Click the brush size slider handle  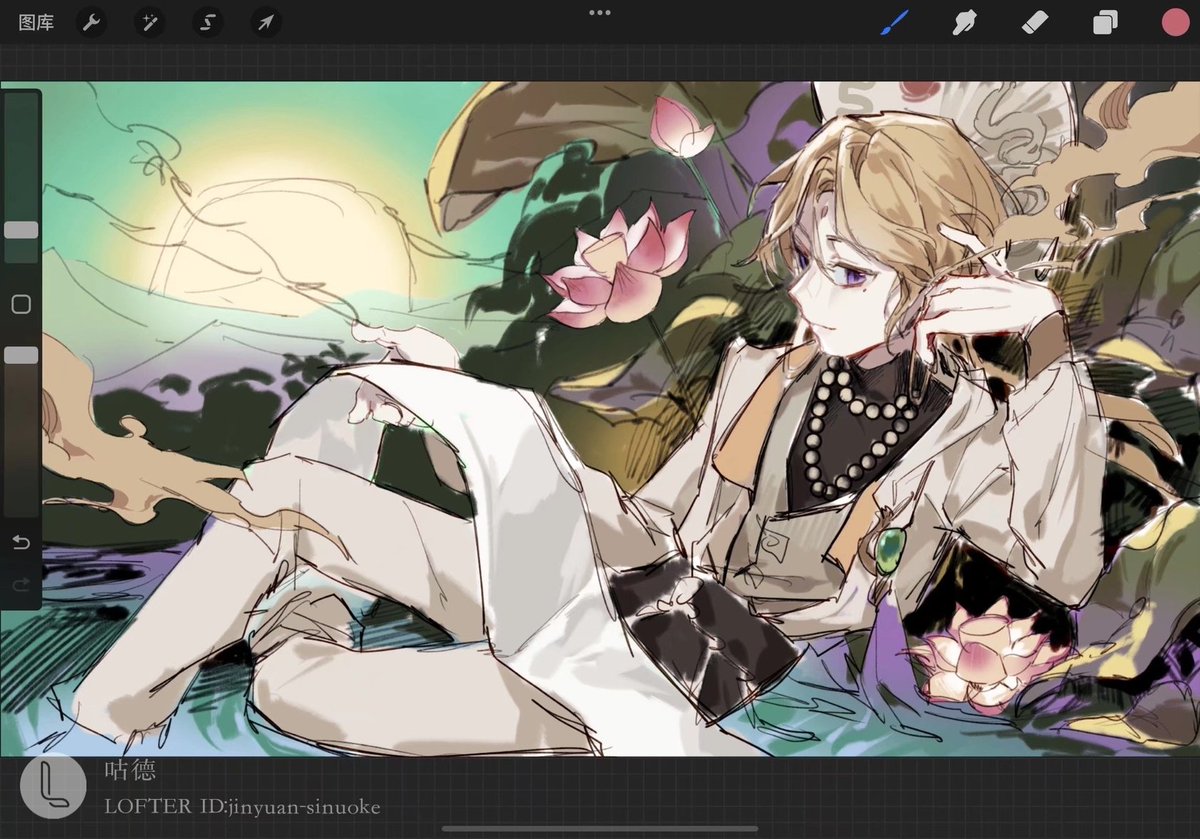21,230
